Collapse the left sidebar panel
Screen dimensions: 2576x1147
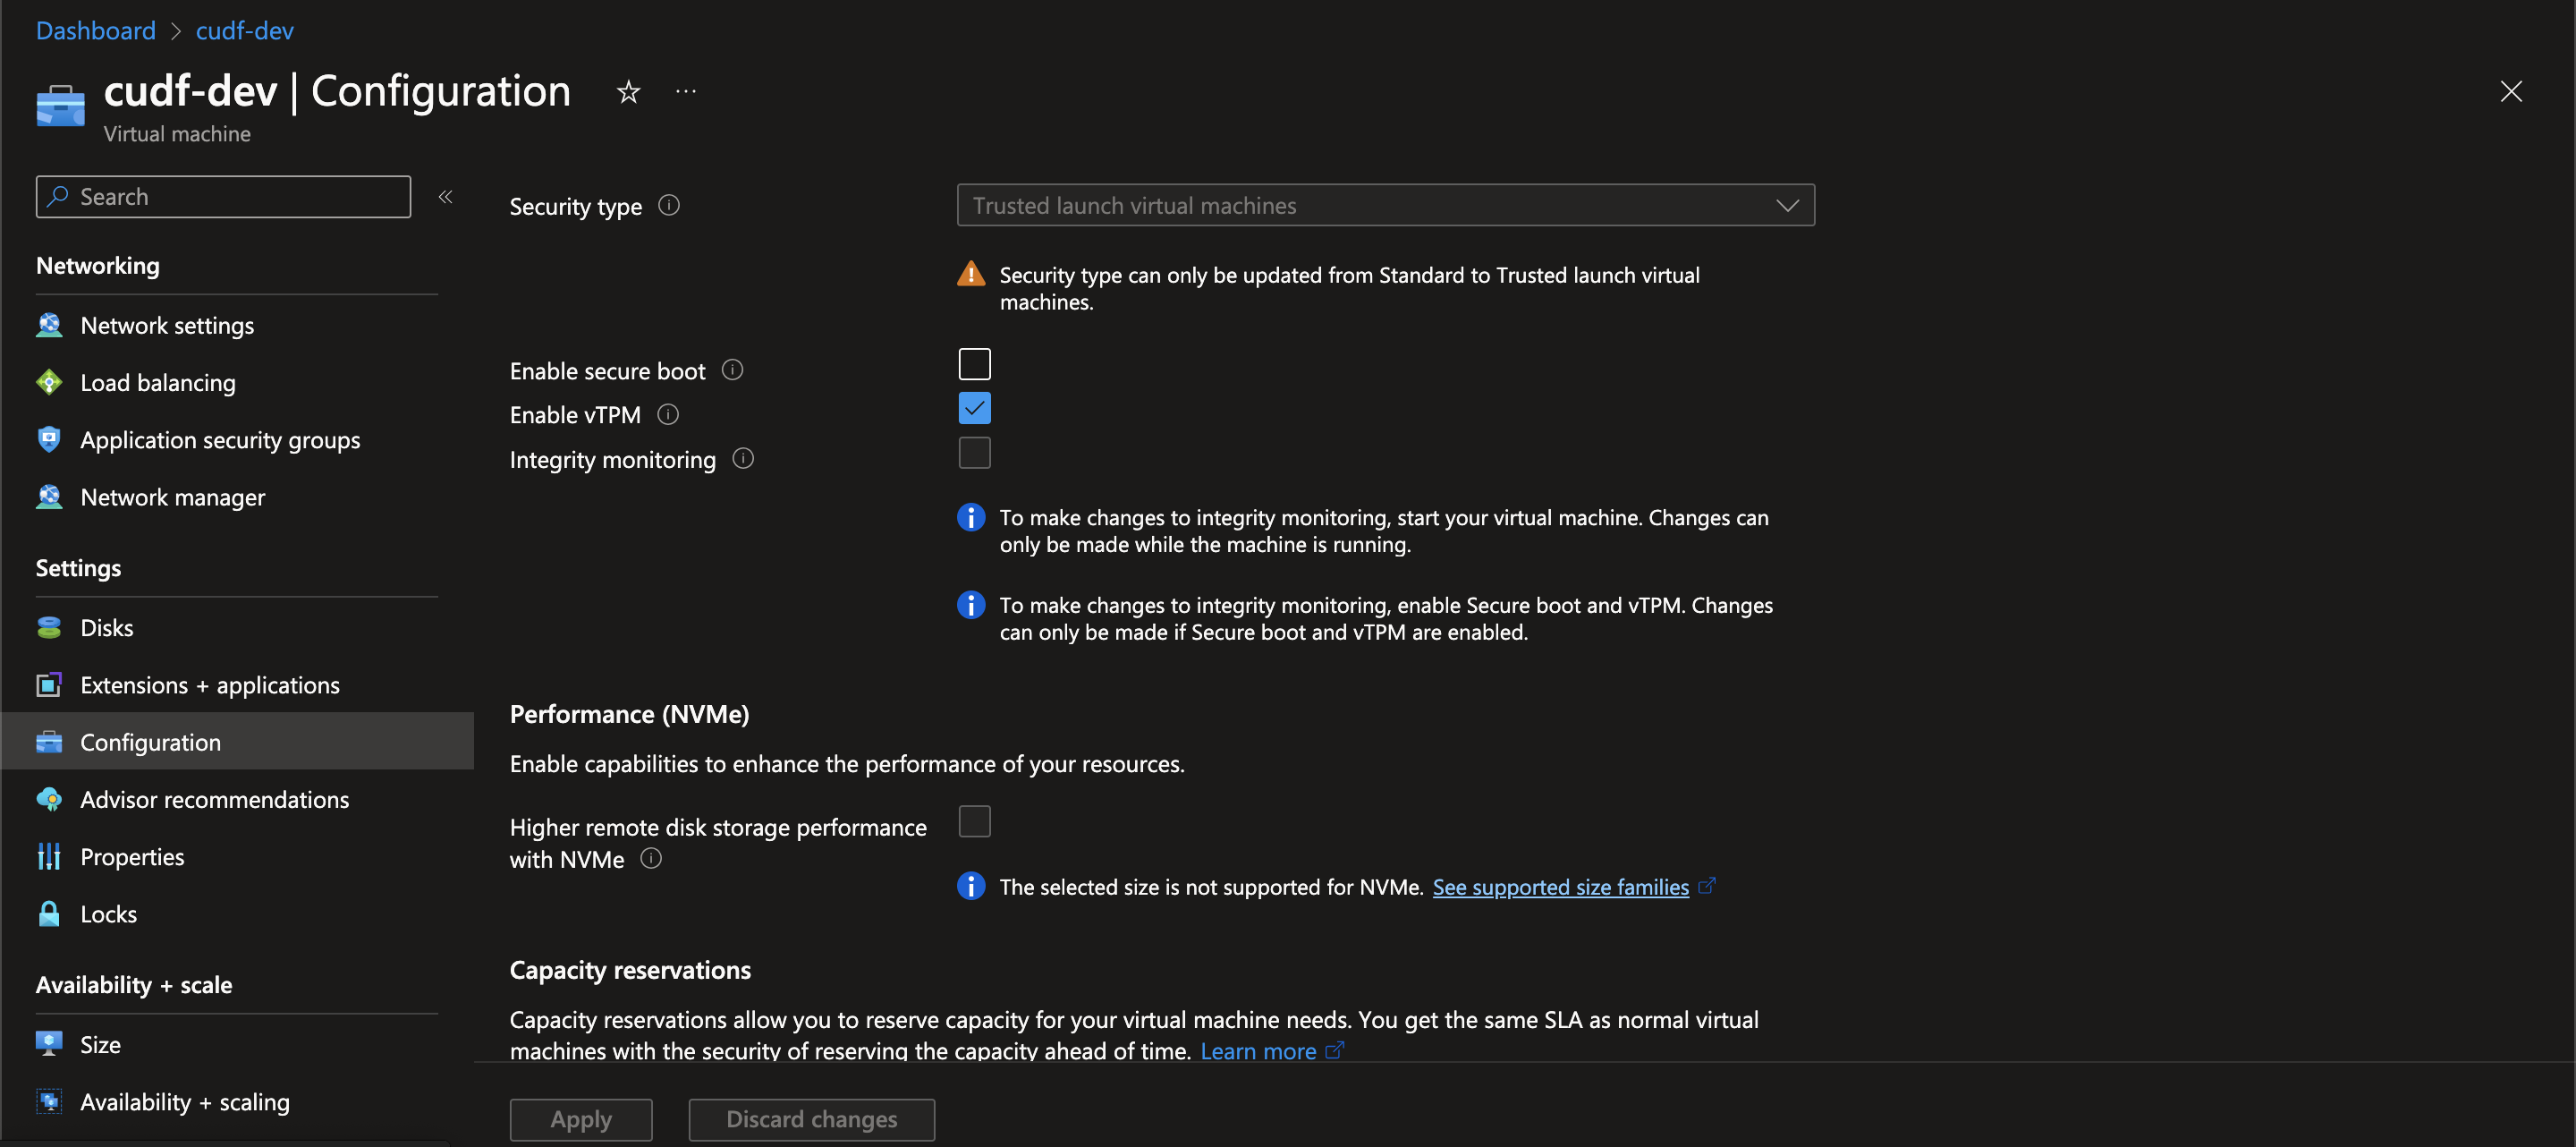click(446, 196)
